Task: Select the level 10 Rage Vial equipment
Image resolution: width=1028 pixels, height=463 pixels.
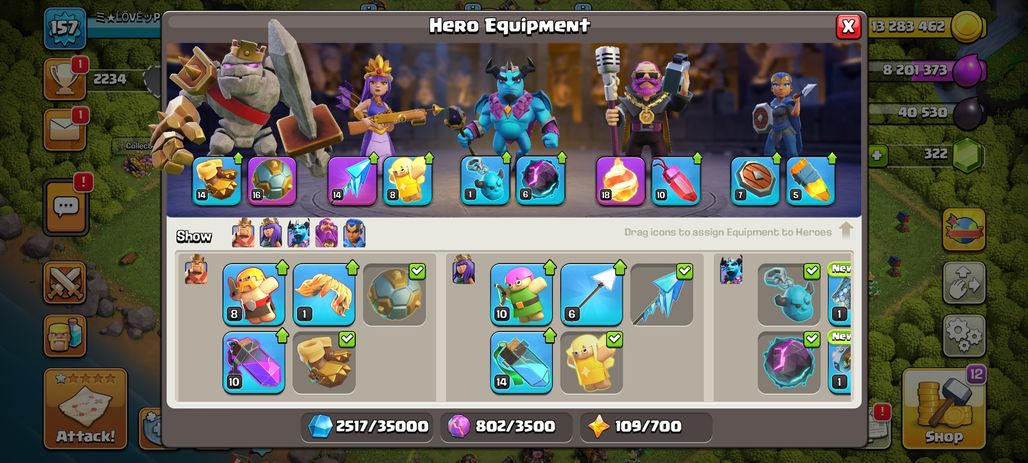Action: point(254,363)
